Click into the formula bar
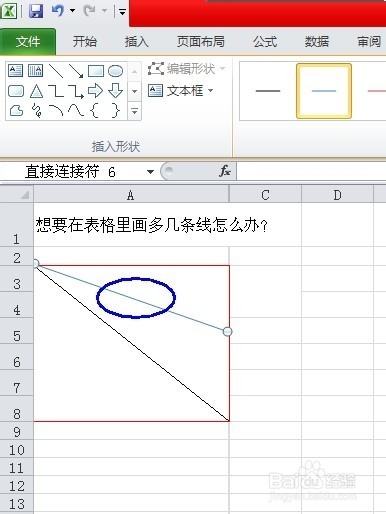This screenshot has width=386, height=514. coord(311,172)
